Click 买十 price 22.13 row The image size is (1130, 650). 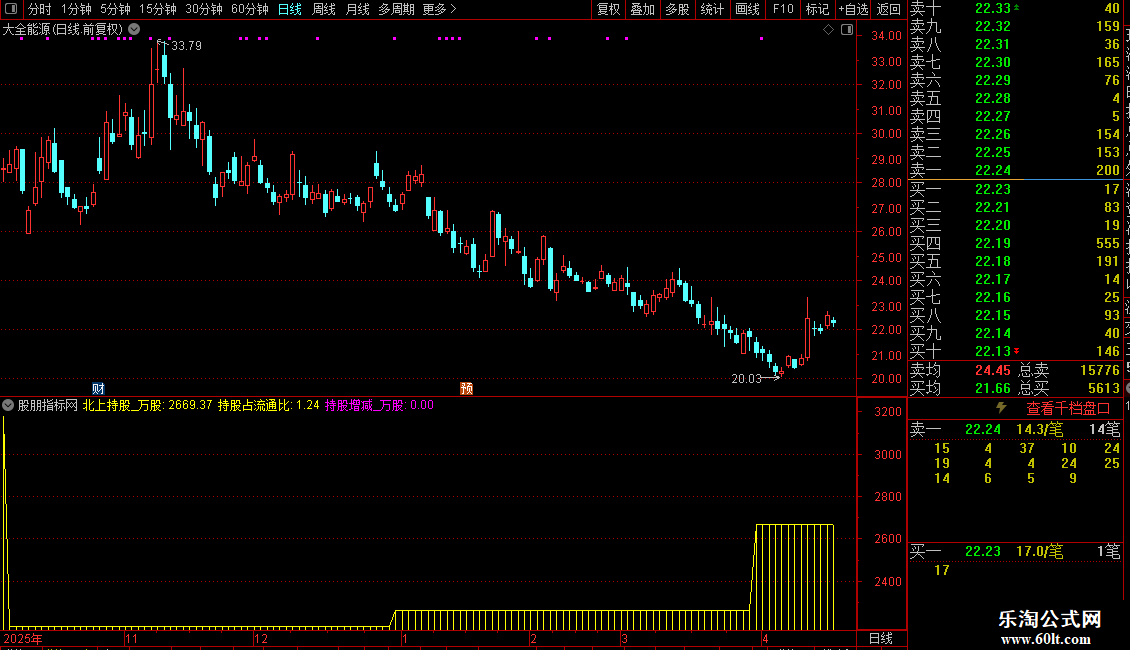coord(1016,351)
